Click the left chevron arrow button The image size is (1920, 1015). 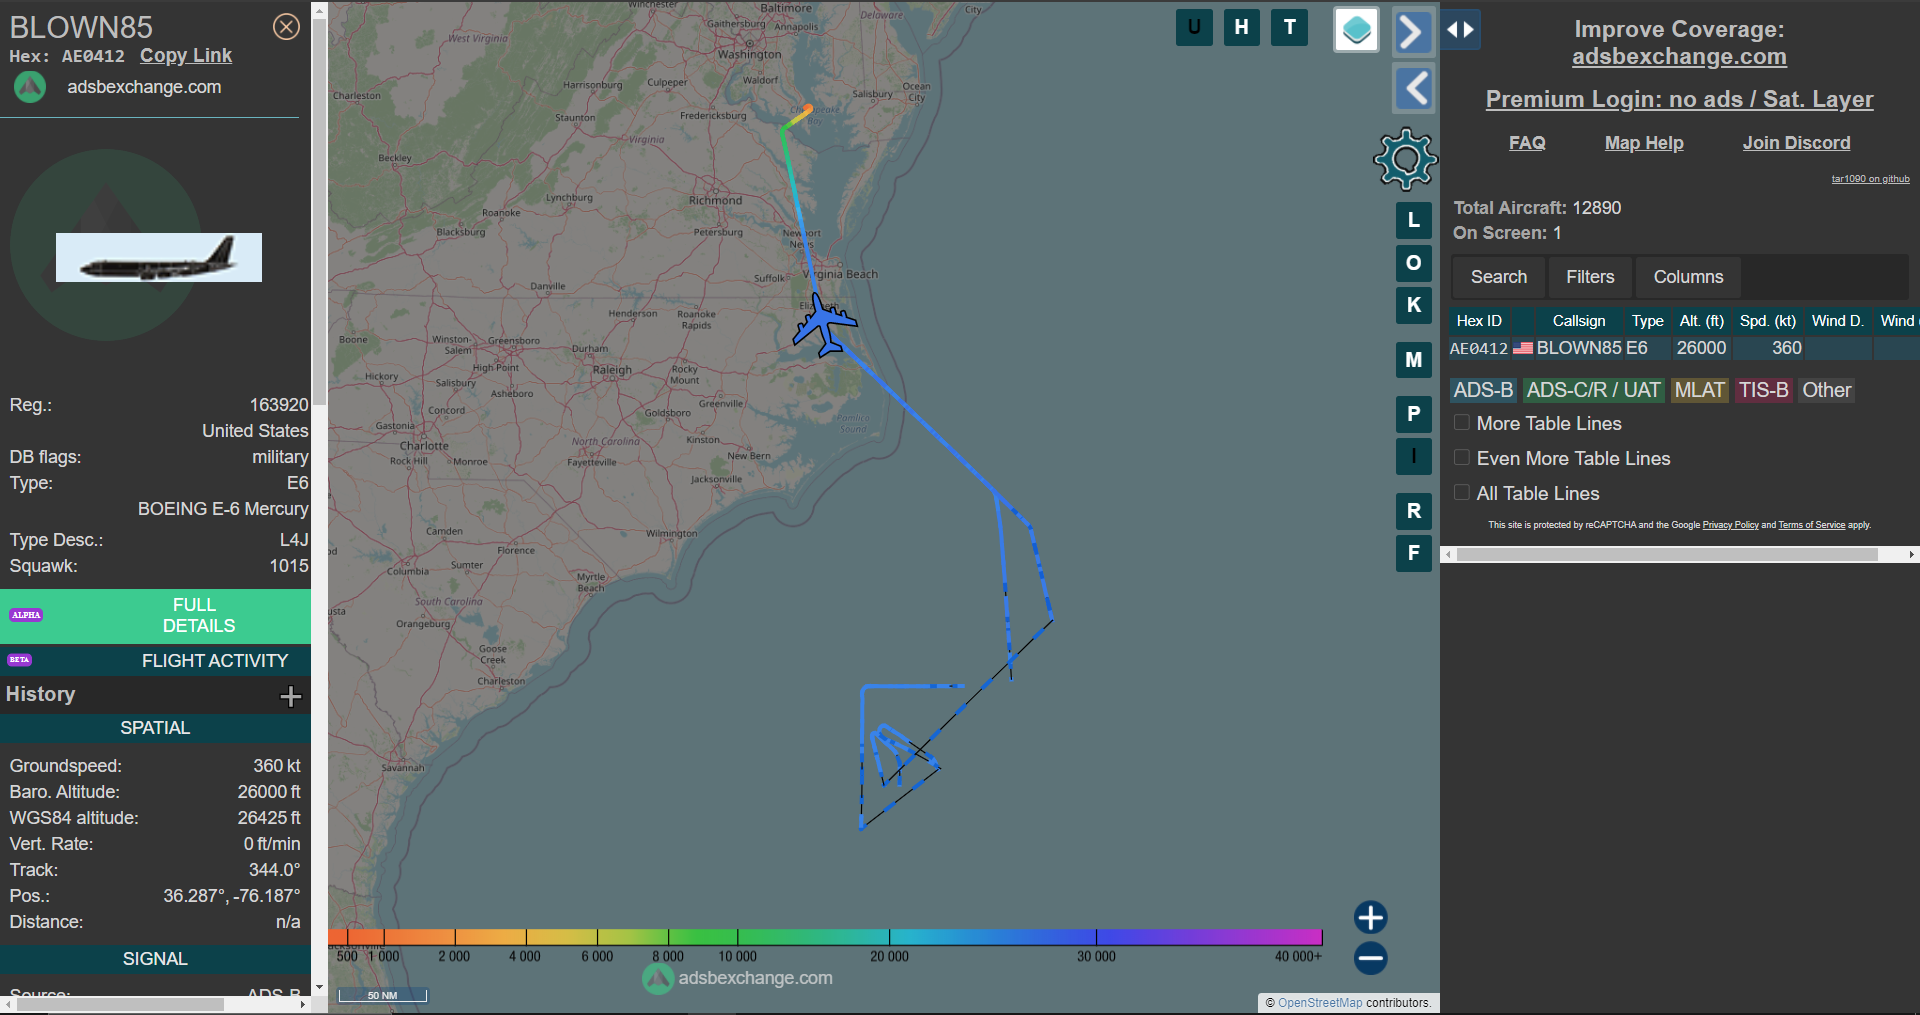click(x=1413, y=89)
